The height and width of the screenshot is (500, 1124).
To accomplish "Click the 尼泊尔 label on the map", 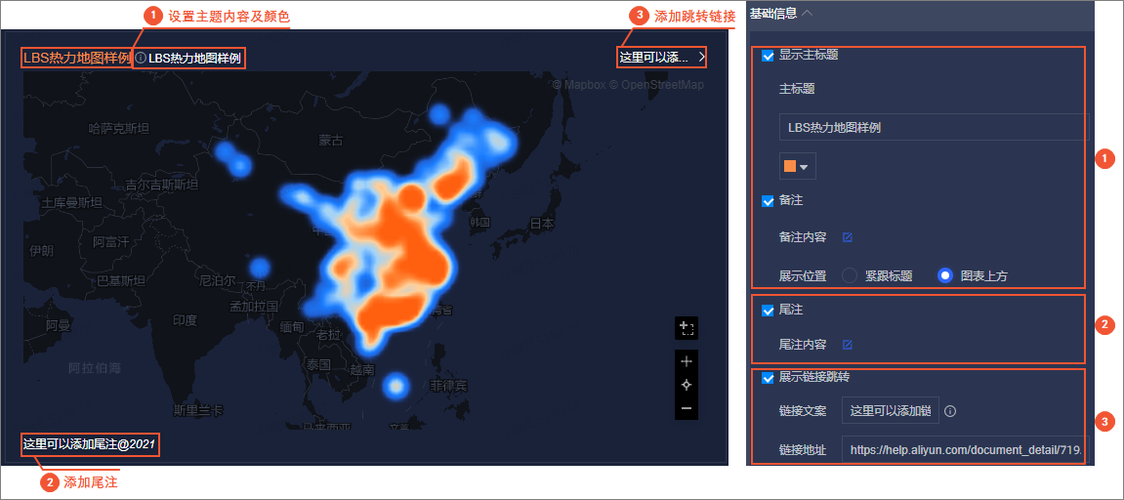I will [x=217, y=280].
